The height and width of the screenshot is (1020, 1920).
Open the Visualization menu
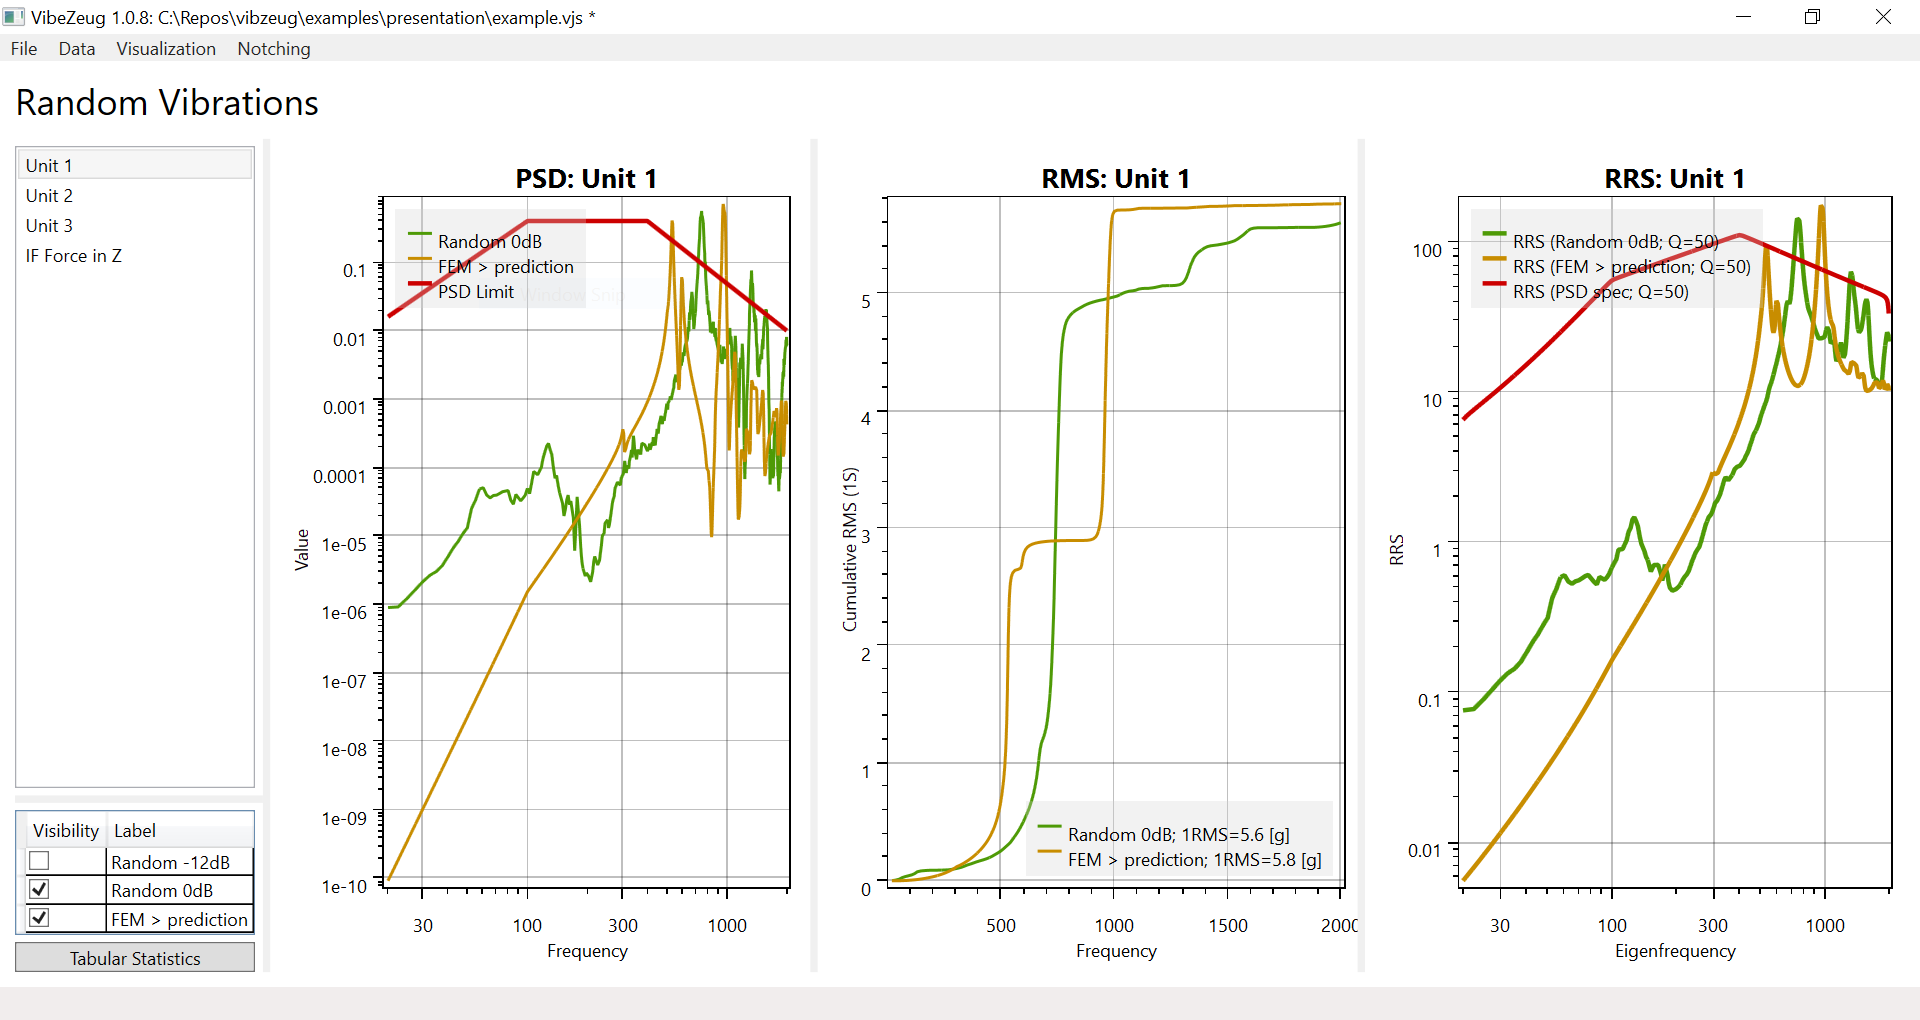pyautogui.click(x=166, y=49)
